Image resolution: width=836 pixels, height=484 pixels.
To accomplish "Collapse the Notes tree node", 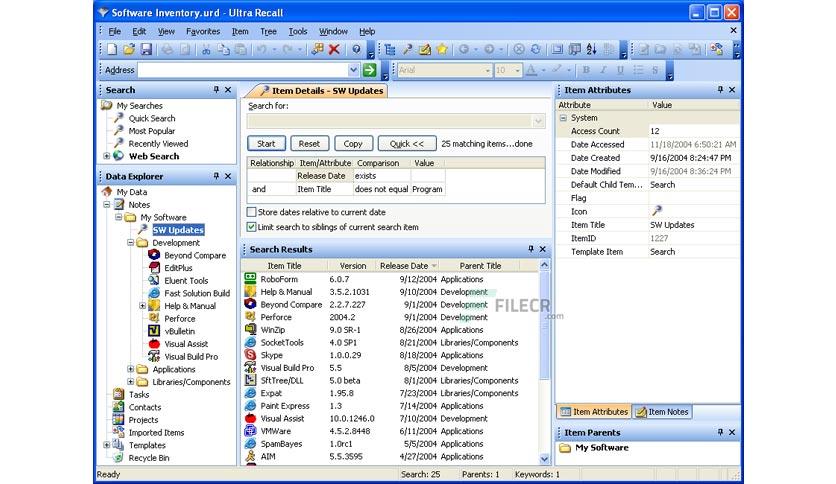I will point(107,205).
